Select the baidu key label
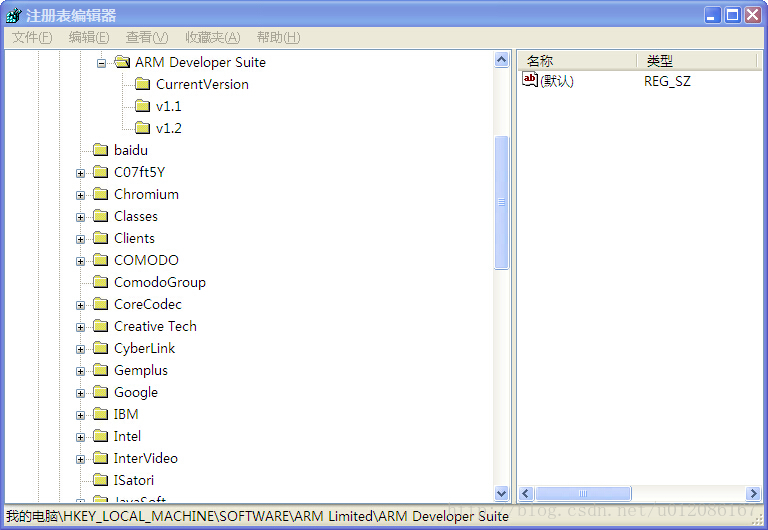Viewport: 768px width, 530px height. 131,150
